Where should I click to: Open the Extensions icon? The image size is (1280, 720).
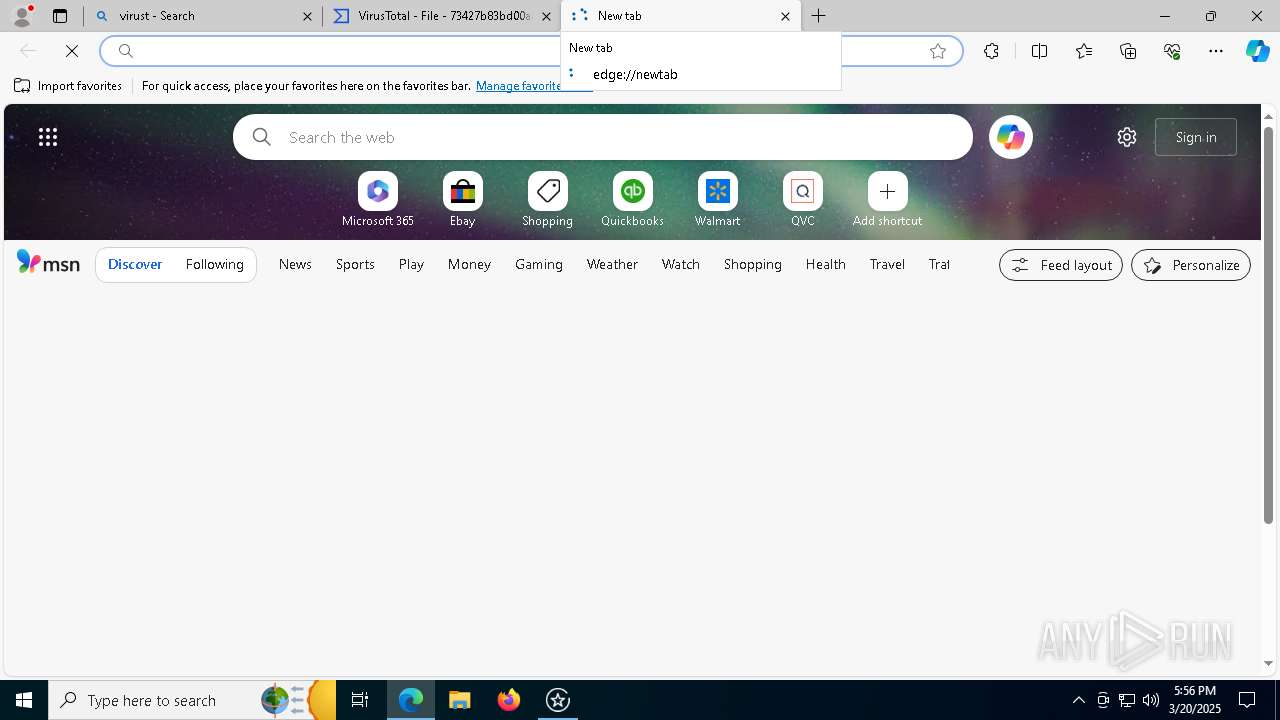click(x=991, y=51)
